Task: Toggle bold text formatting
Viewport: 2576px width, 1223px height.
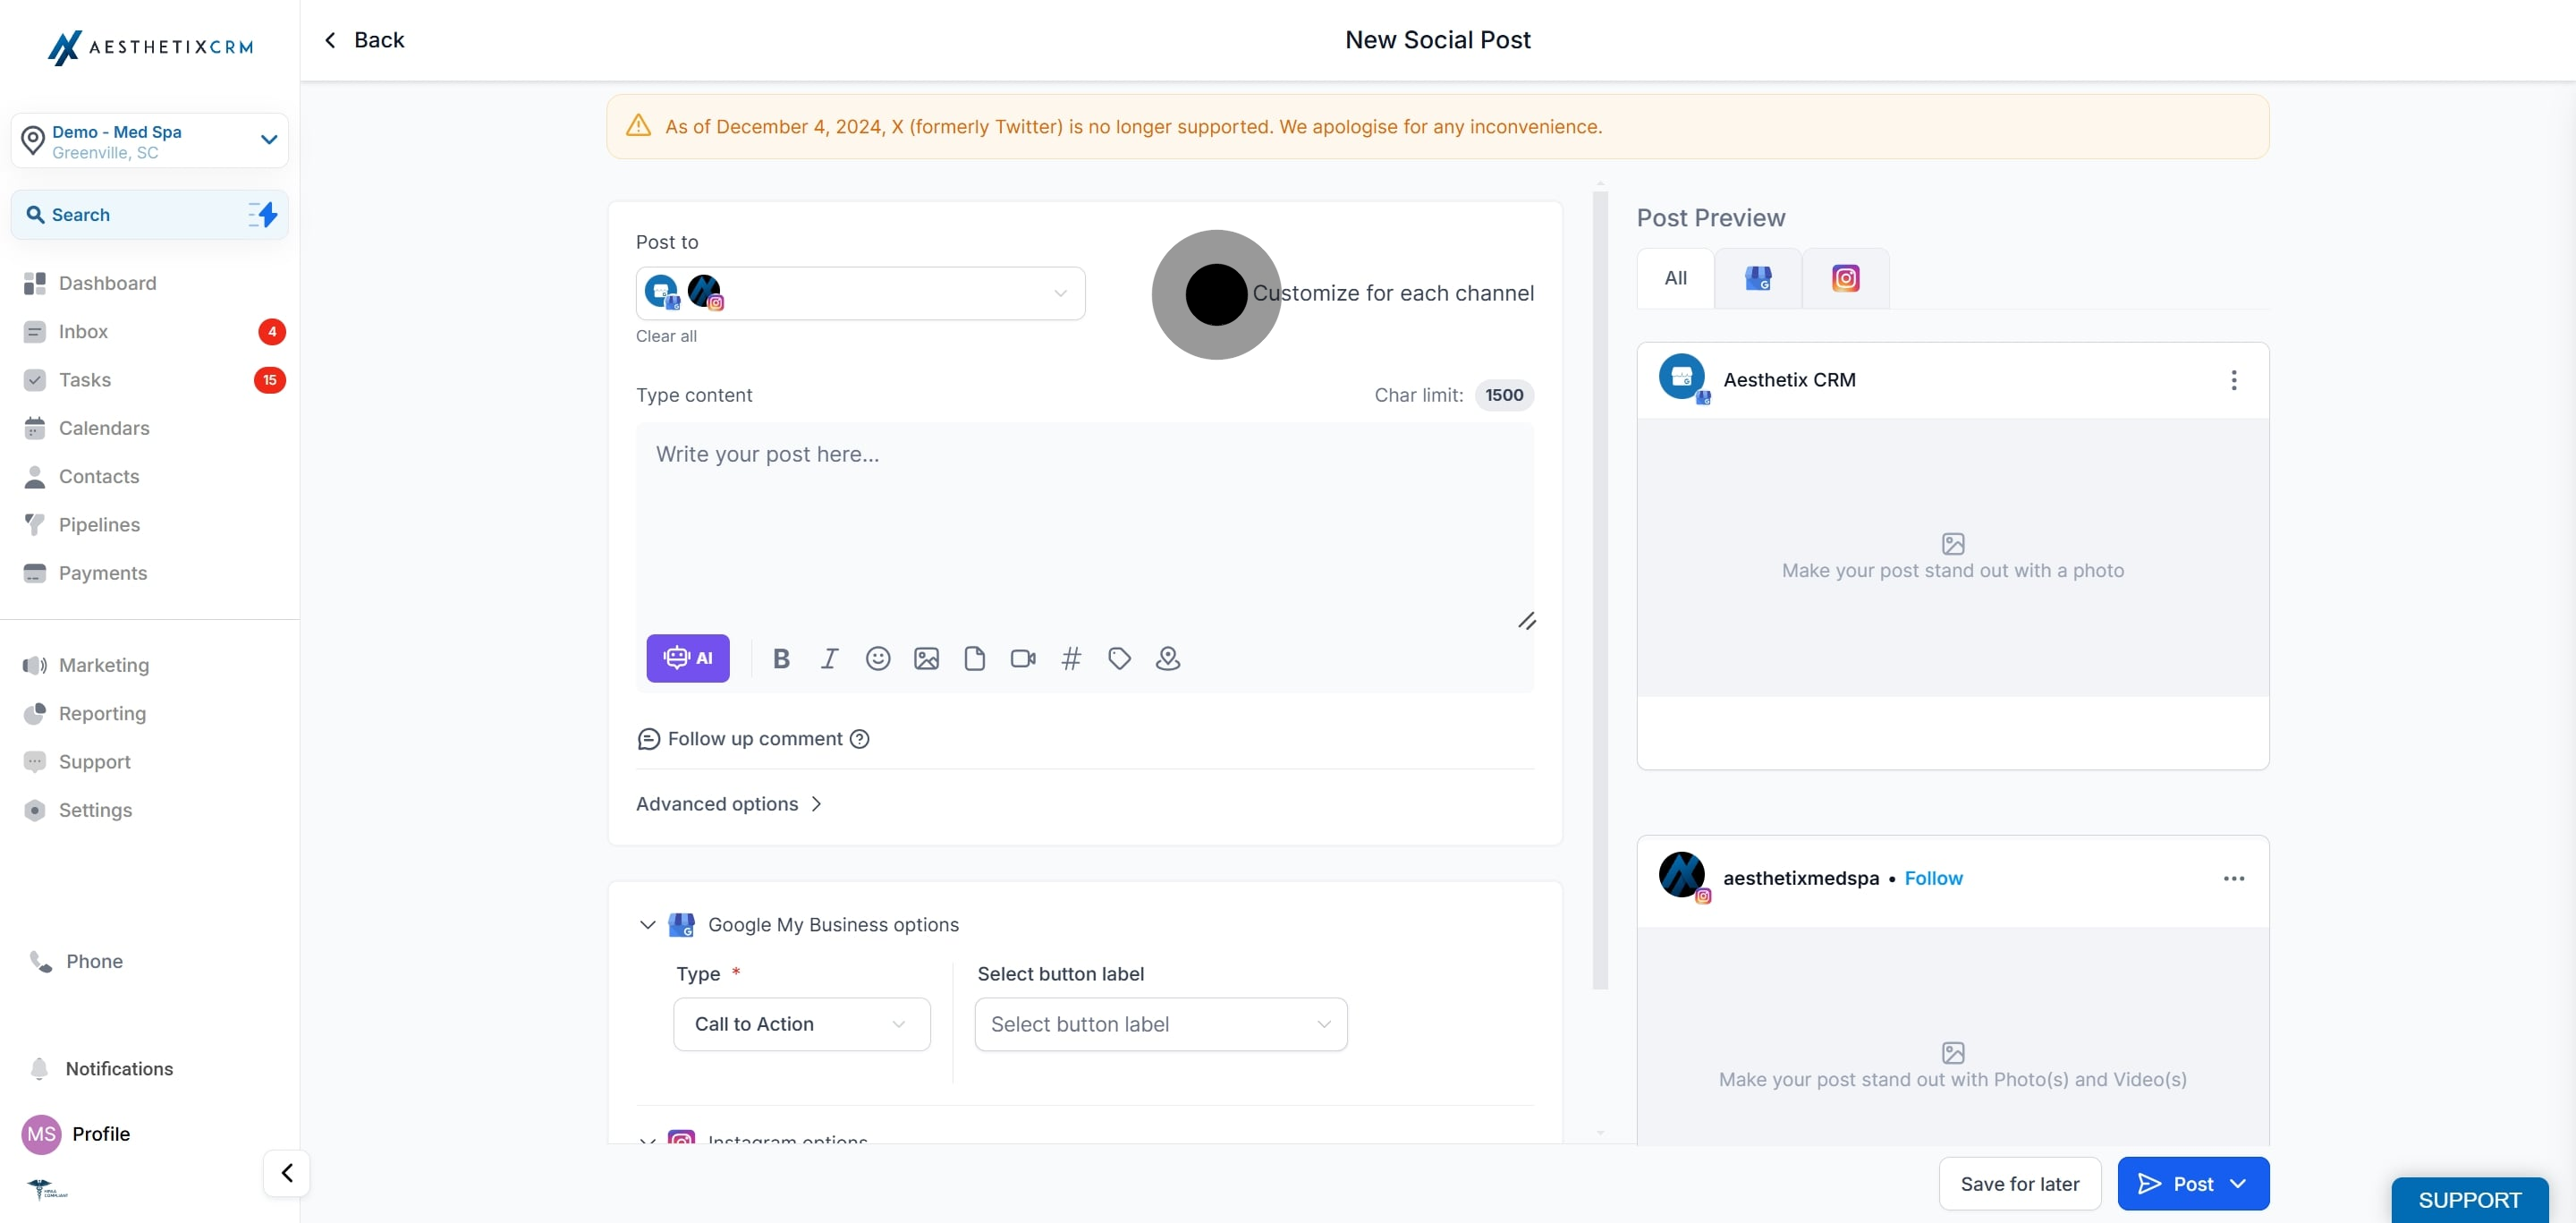Action: [781, 658]
